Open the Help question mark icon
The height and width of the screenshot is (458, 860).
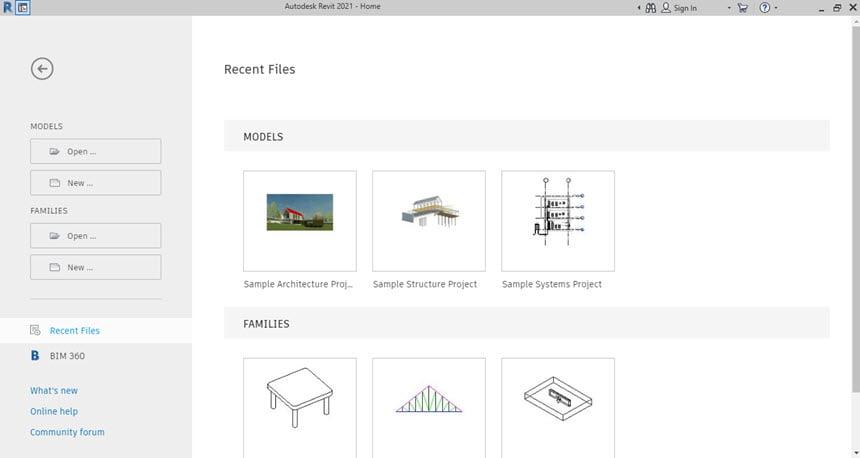pos(765,8)
